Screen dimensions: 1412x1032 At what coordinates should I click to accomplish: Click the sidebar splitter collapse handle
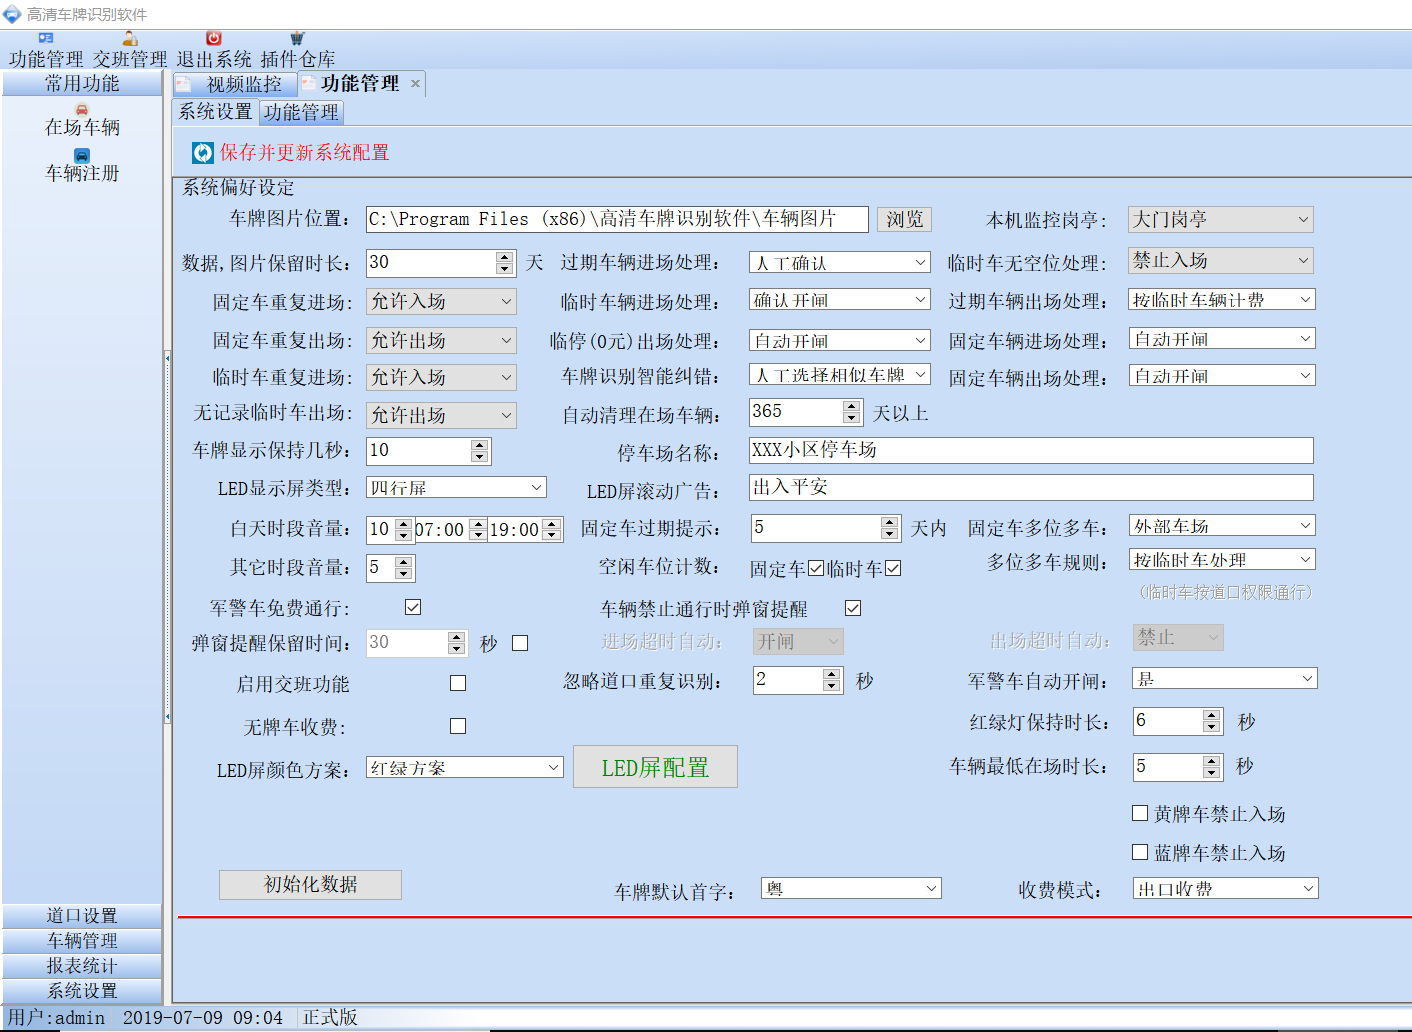tap(168, 537)
